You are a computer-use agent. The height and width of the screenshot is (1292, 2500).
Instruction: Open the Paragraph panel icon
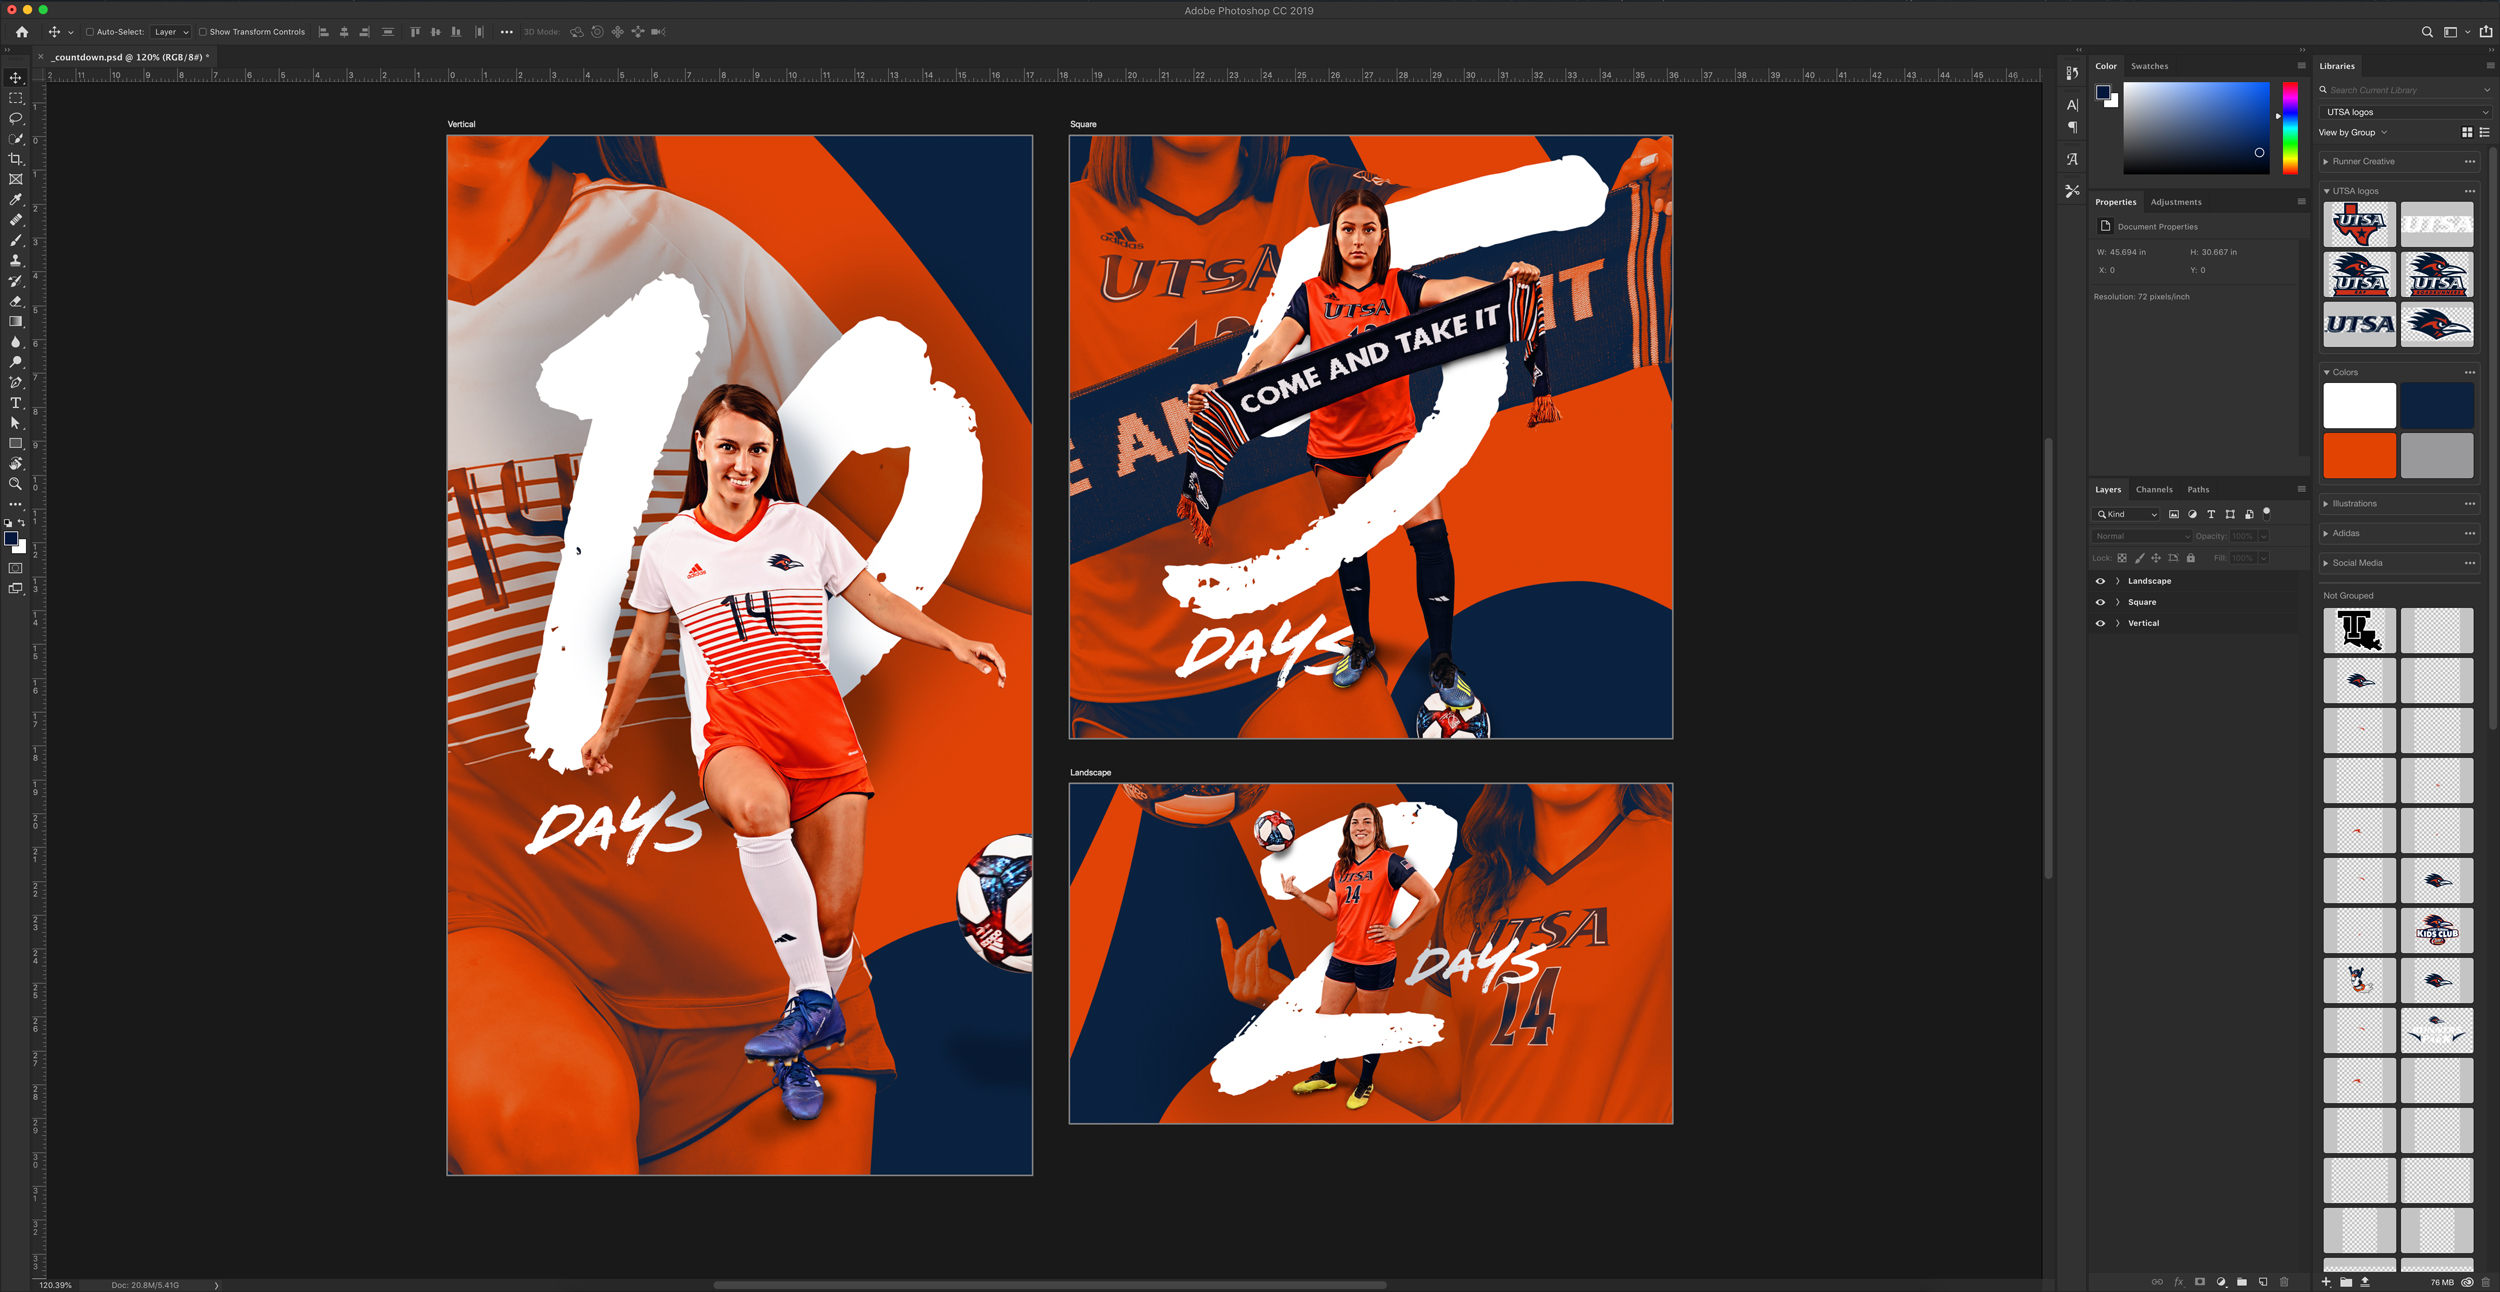pyautogui.click(x=2072, y=127)
